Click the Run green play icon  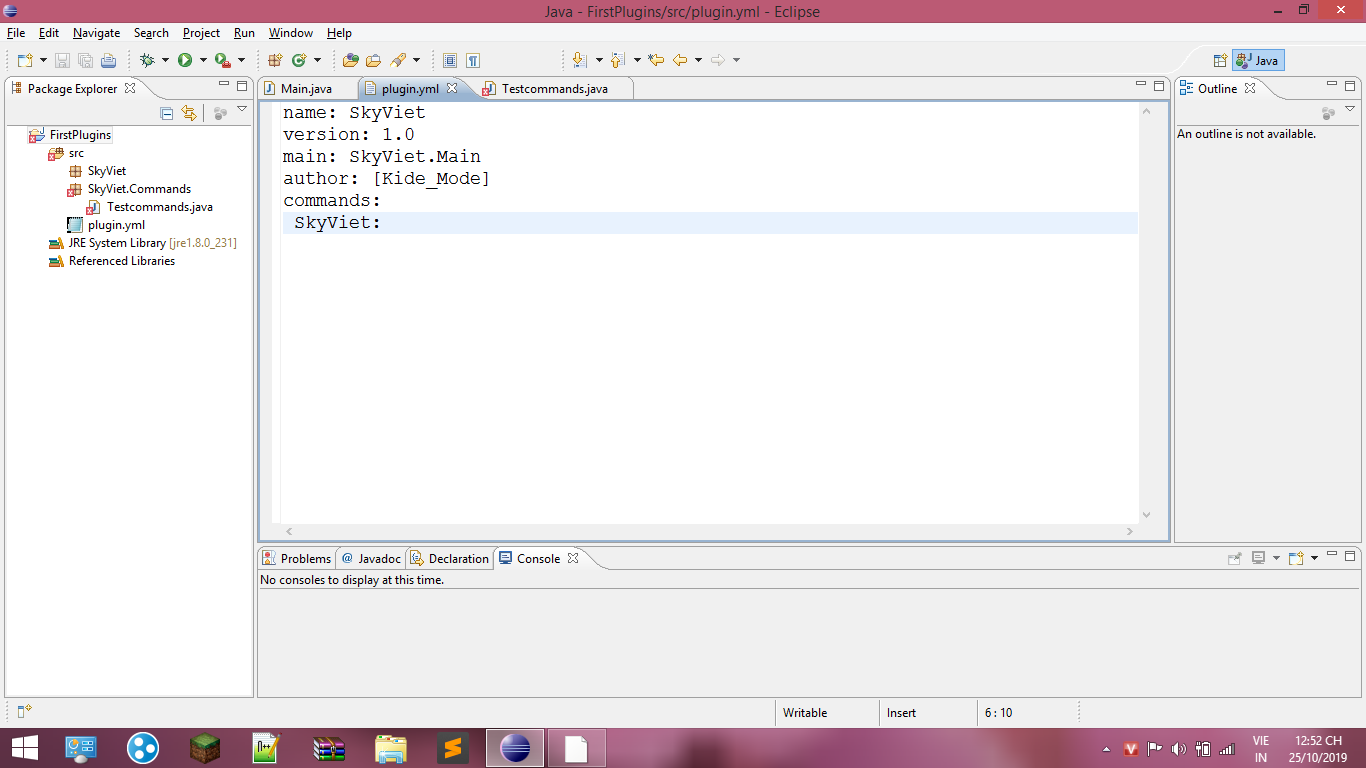click(x=185, y=60)
